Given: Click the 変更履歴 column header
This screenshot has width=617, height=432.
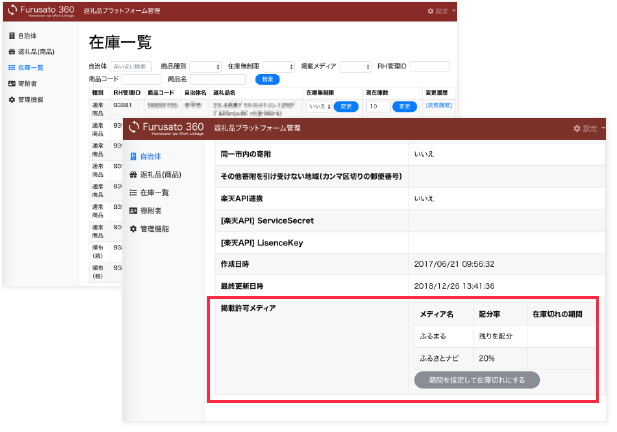Looking at the screenshot, I should coord(436,92).
